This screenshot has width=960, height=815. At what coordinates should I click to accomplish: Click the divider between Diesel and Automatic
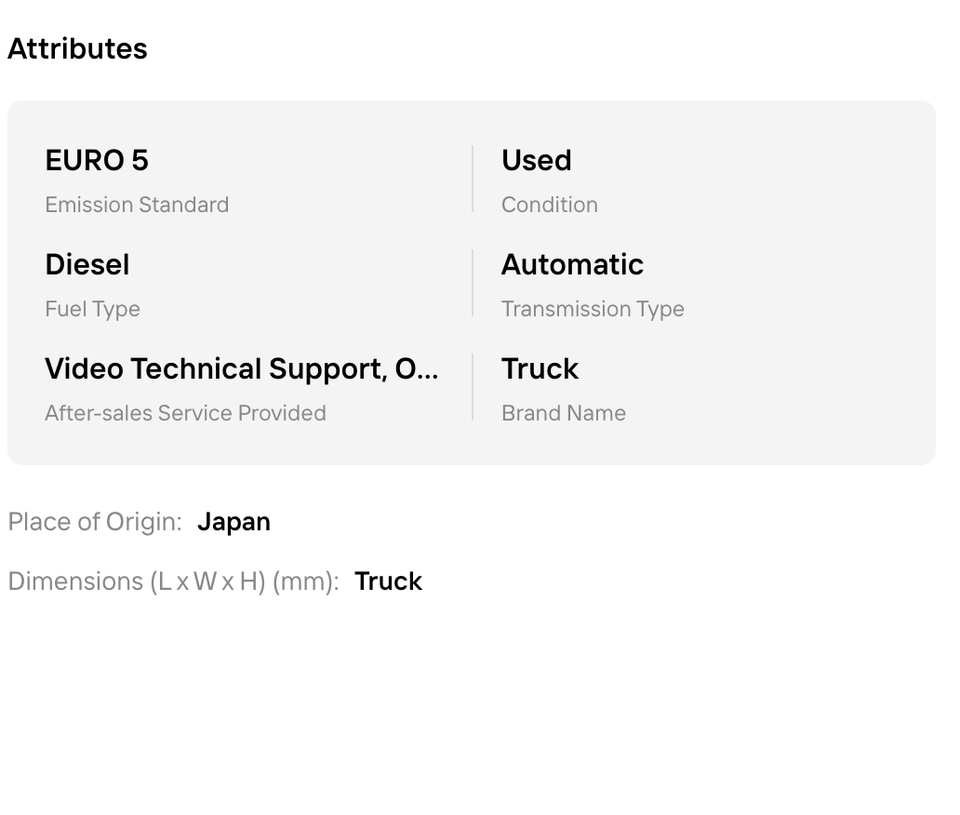473,283
